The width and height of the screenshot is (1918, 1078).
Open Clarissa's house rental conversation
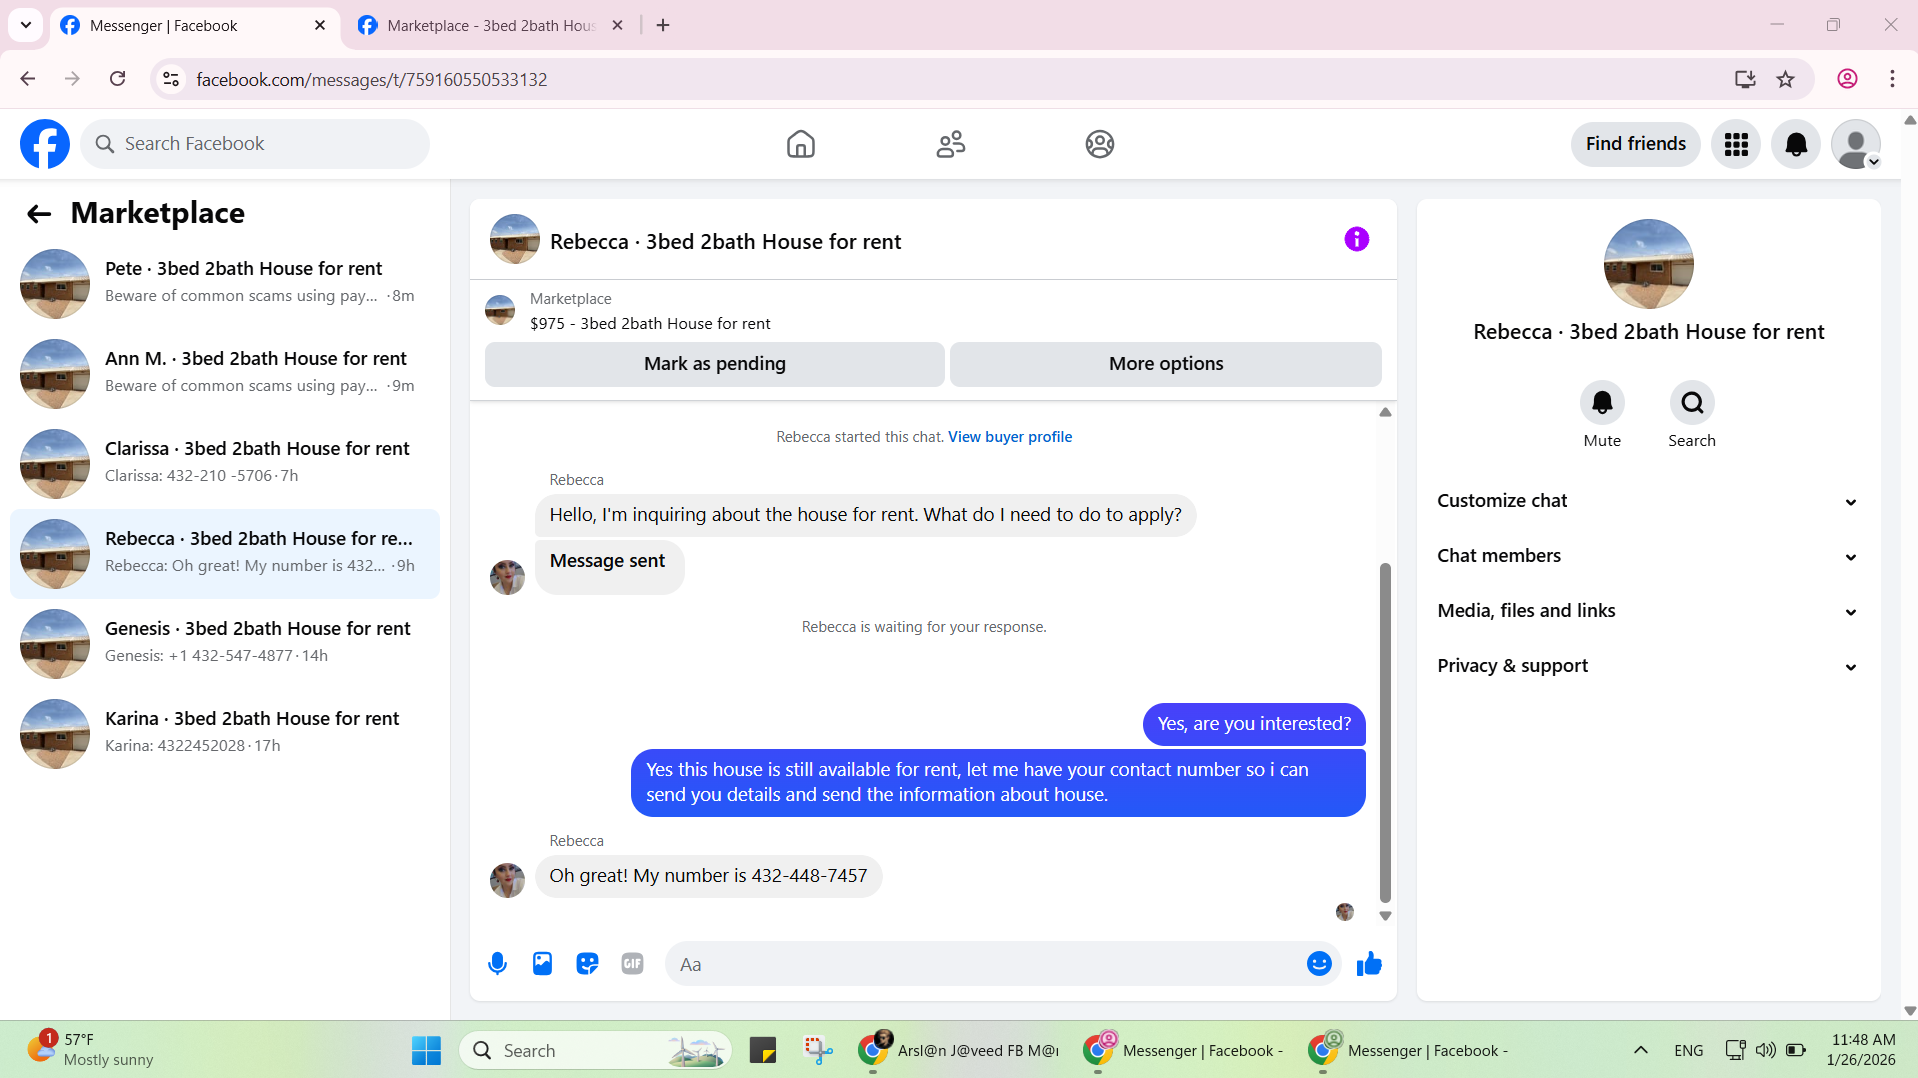[x=225, y=464]
